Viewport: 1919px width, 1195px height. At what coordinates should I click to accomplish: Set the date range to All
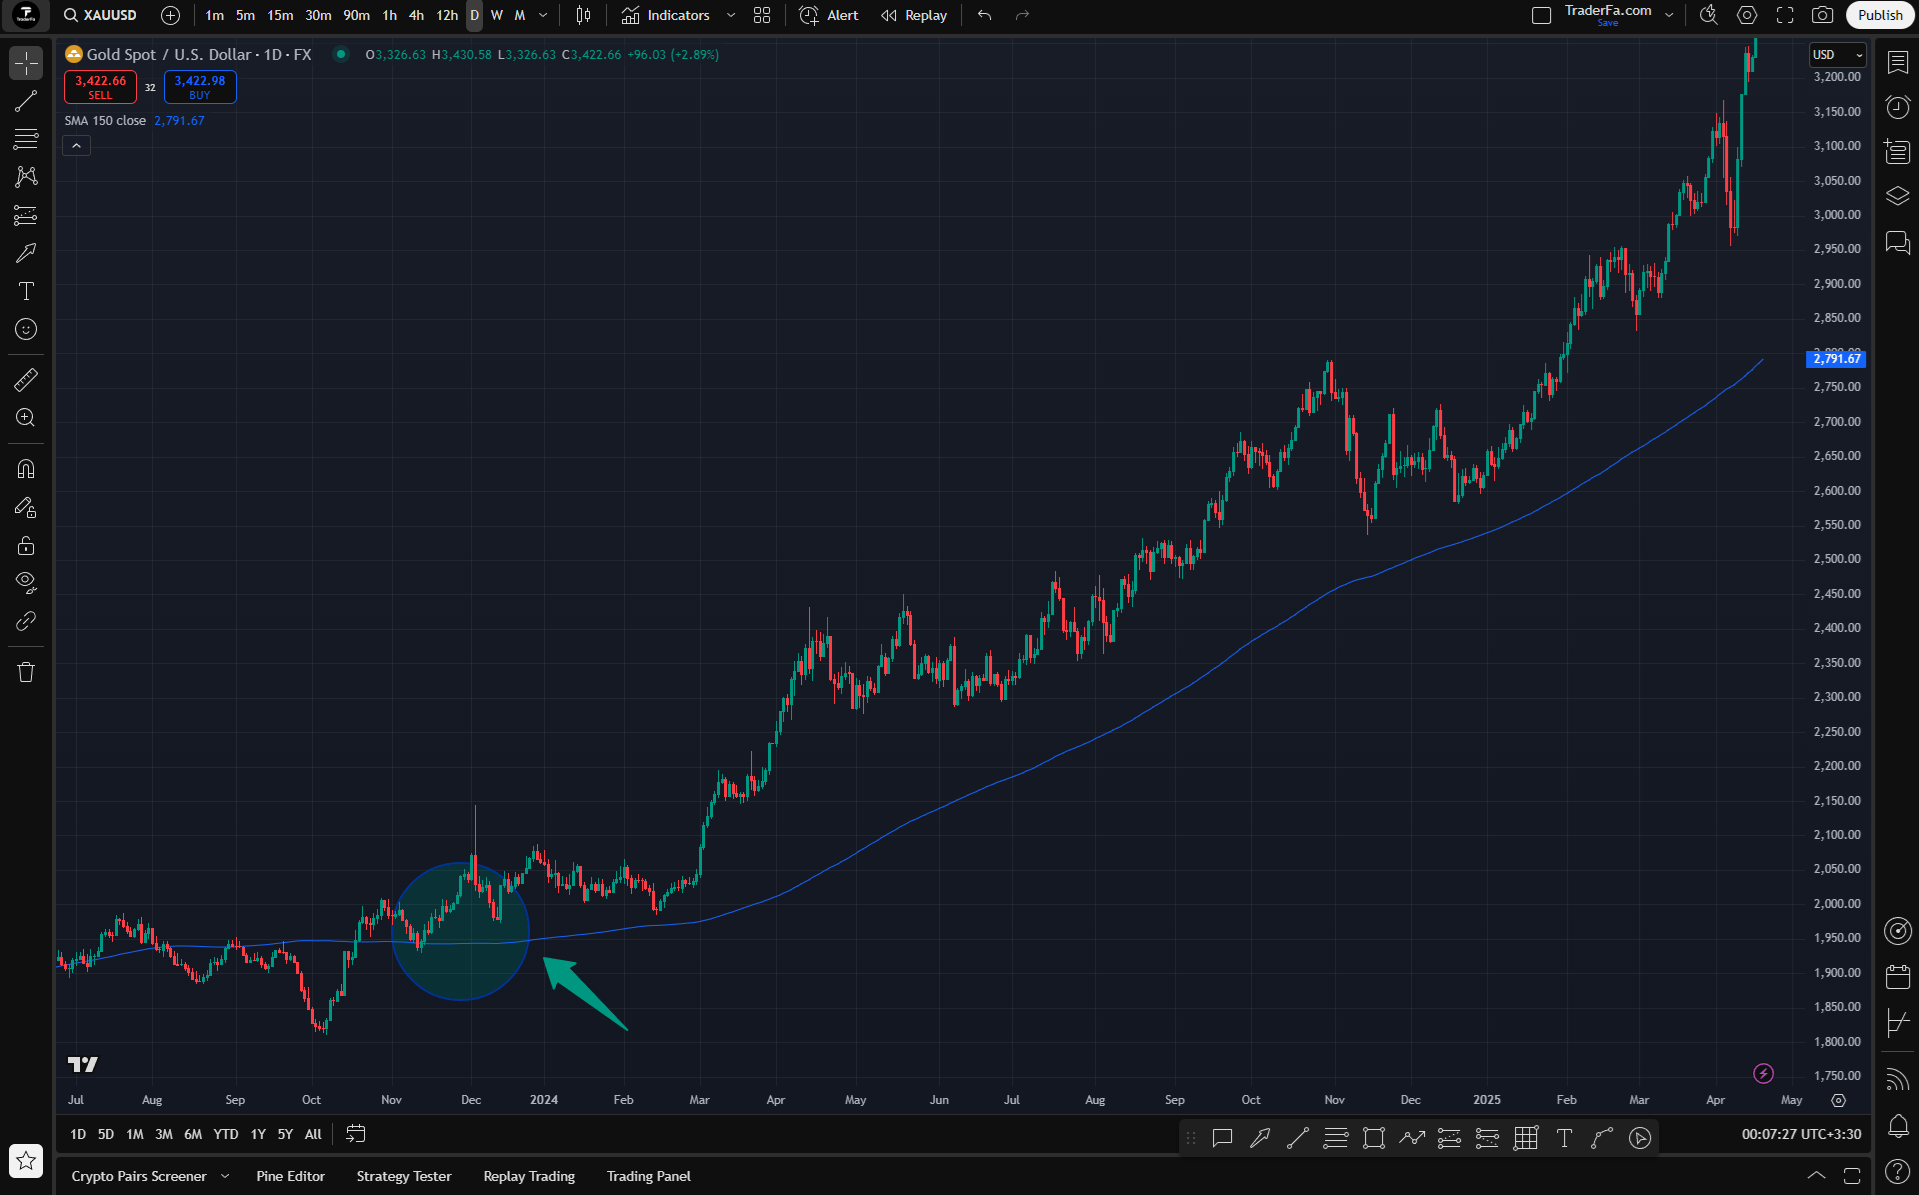(313, 1134)
